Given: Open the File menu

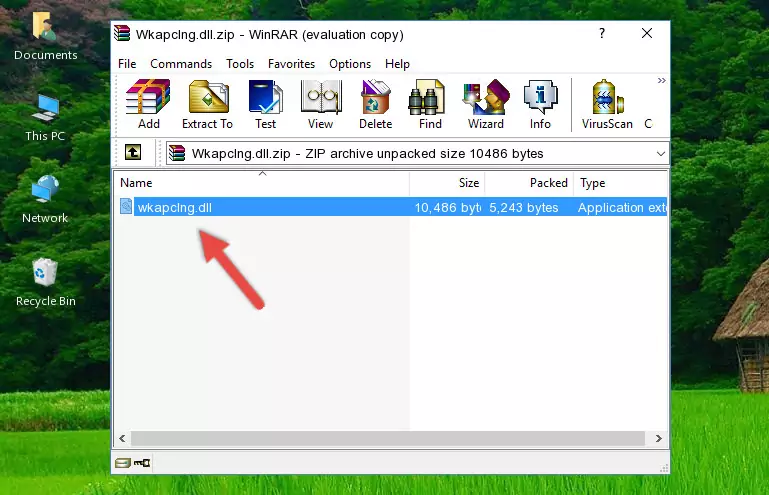Looking at the screenshot, I should 127,64.
